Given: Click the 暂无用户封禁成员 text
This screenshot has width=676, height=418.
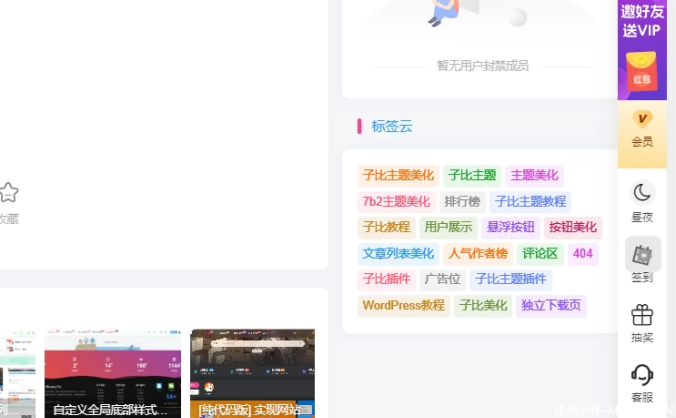Looking at the screenshot, I should coord(482,66).
